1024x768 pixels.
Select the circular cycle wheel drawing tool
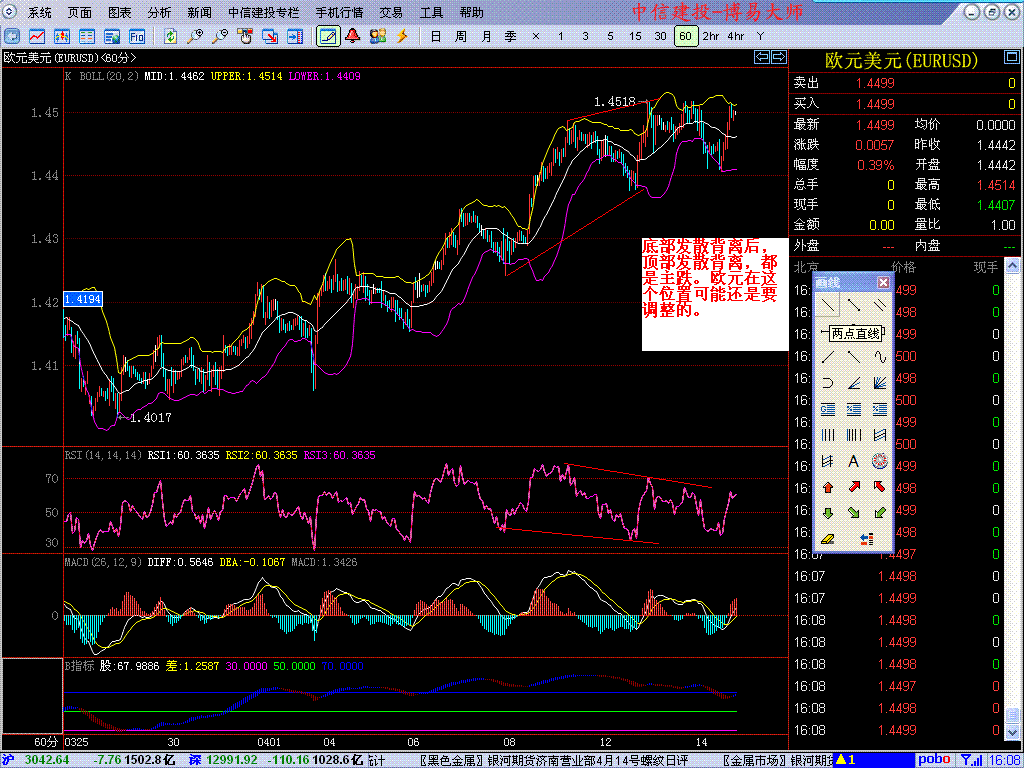(880, 461)
